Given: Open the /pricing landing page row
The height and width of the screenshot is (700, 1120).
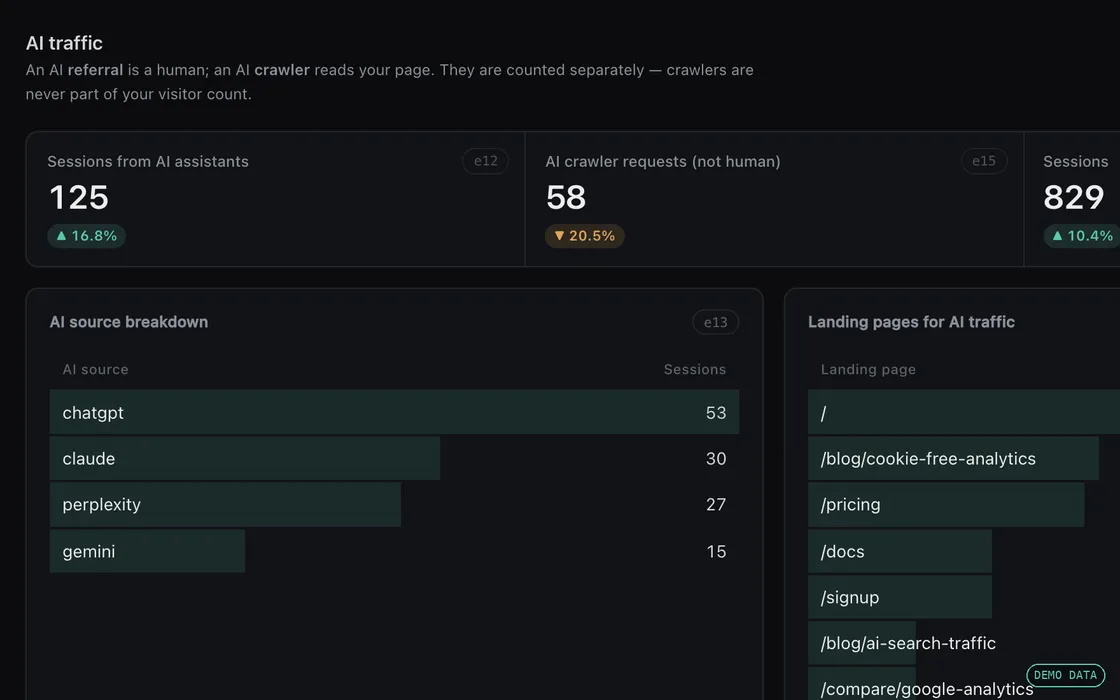Looking at the screenshot, I should pos(964,504).
